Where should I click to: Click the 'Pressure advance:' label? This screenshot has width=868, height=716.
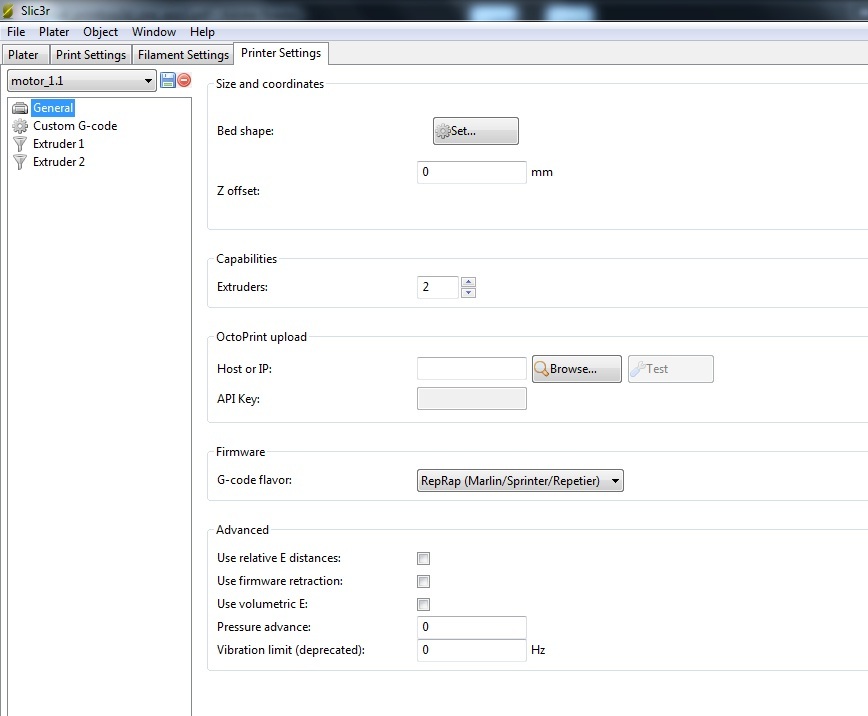[264, 627]
